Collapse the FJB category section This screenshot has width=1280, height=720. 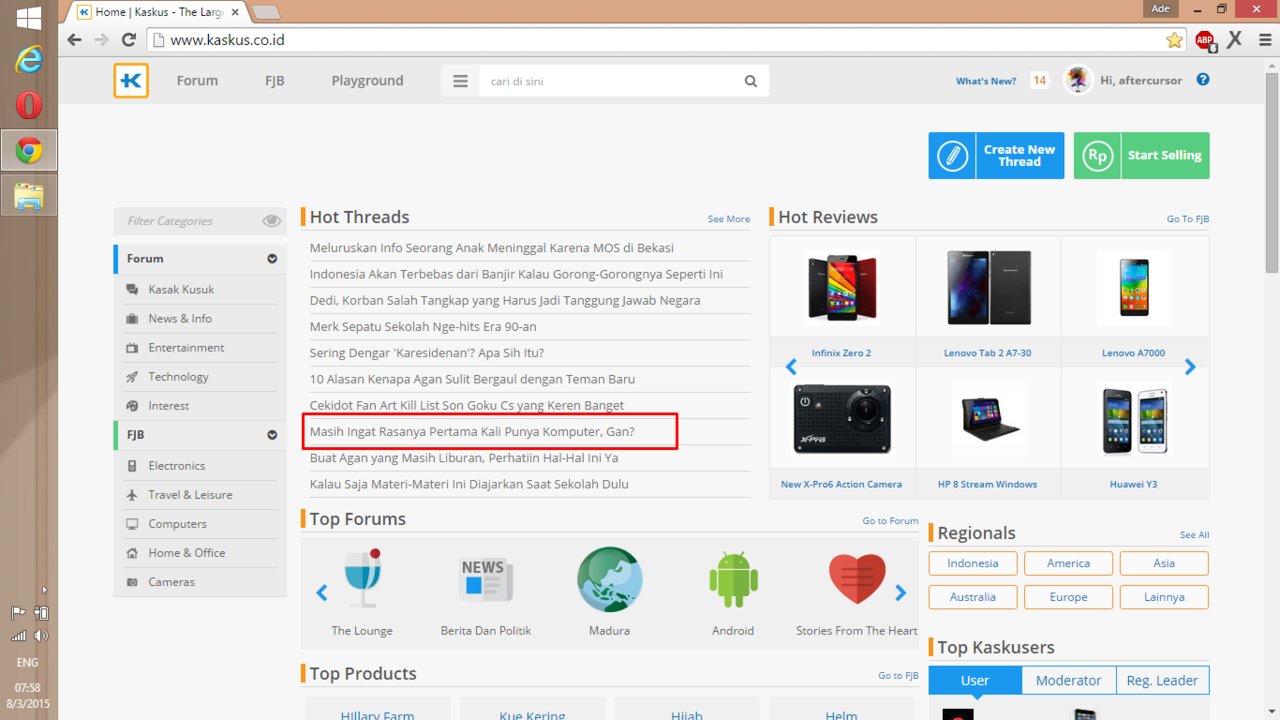272,435
